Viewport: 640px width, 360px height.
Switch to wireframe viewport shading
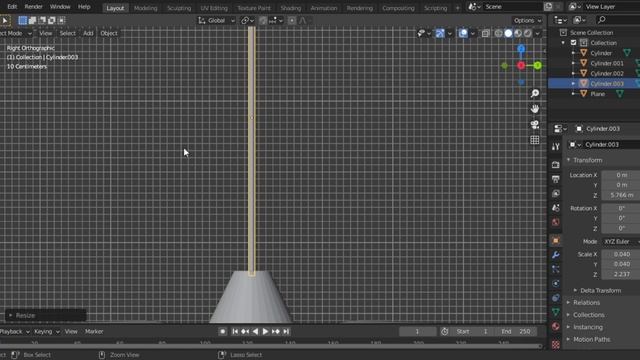pos(498,33)
